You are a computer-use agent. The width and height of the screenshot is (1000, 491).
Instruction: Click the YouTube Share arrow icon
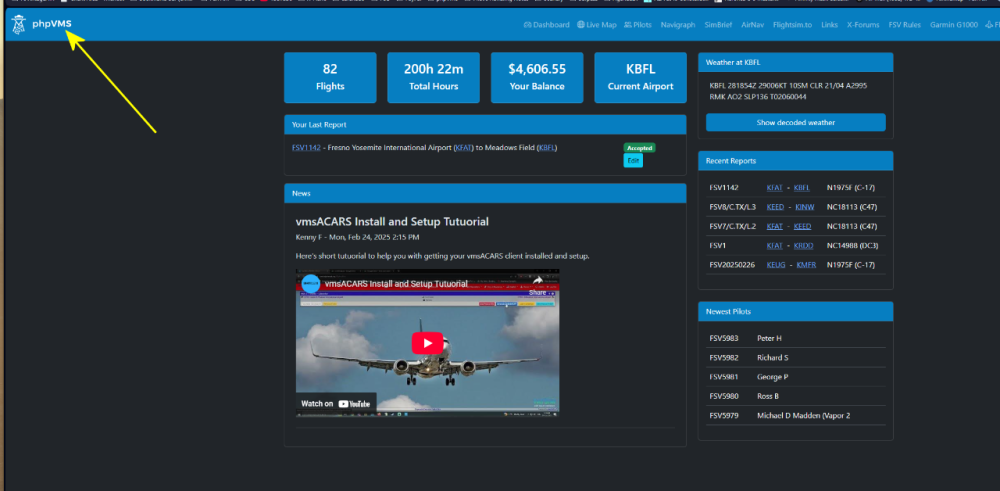(537, 281)
